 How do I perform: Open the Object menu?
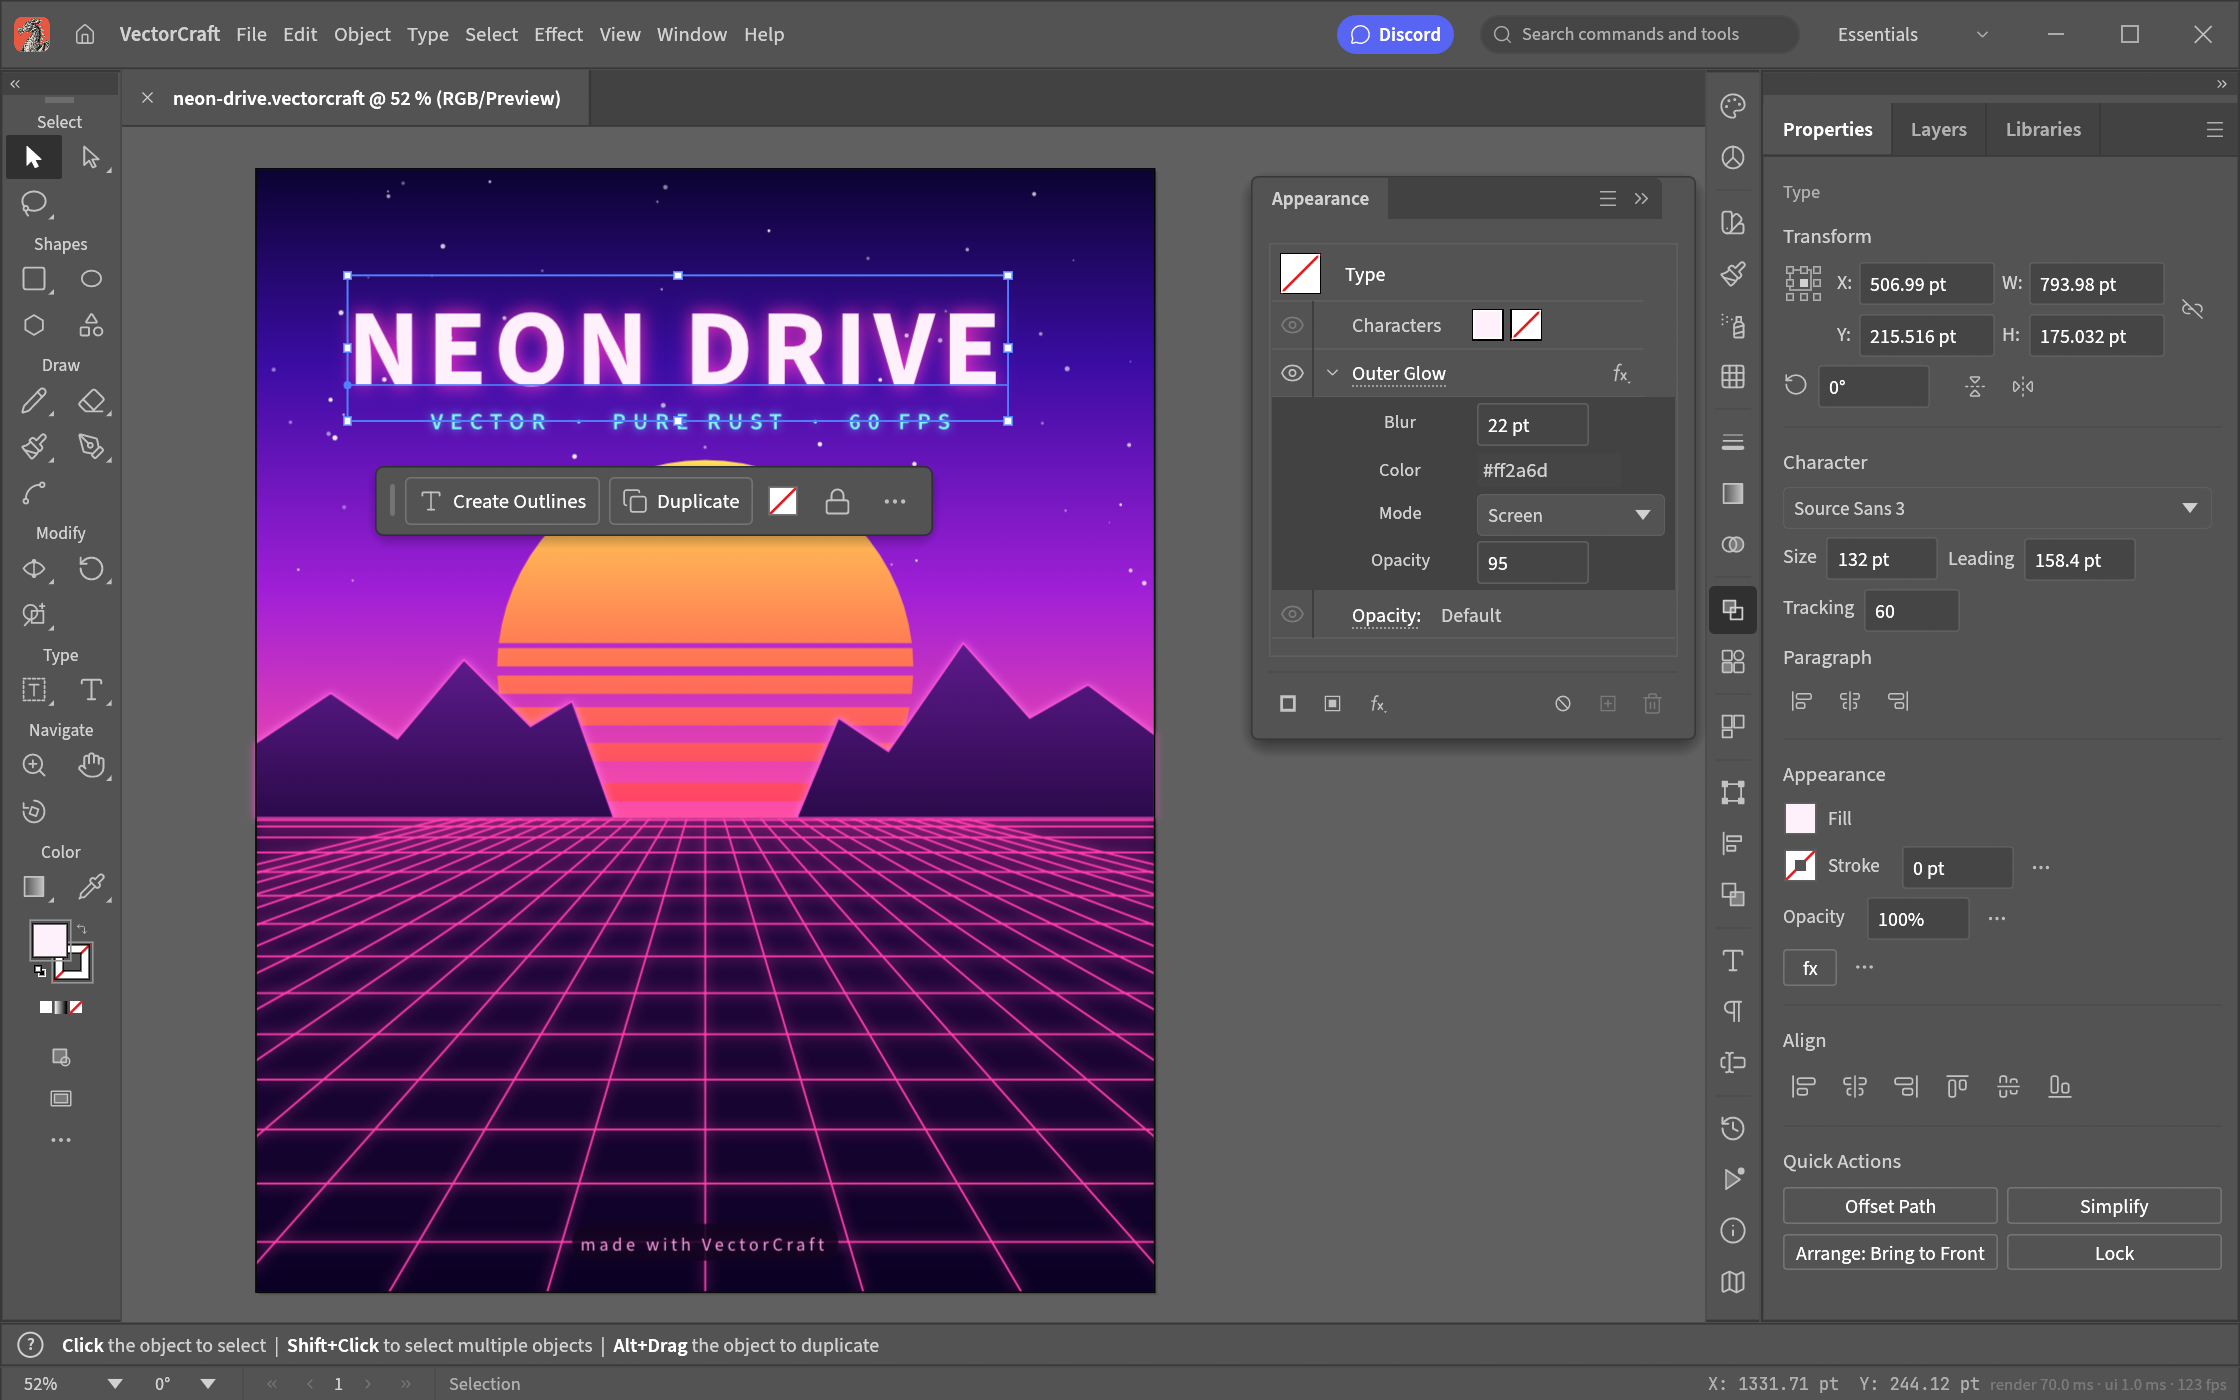[x=362, y=35]
